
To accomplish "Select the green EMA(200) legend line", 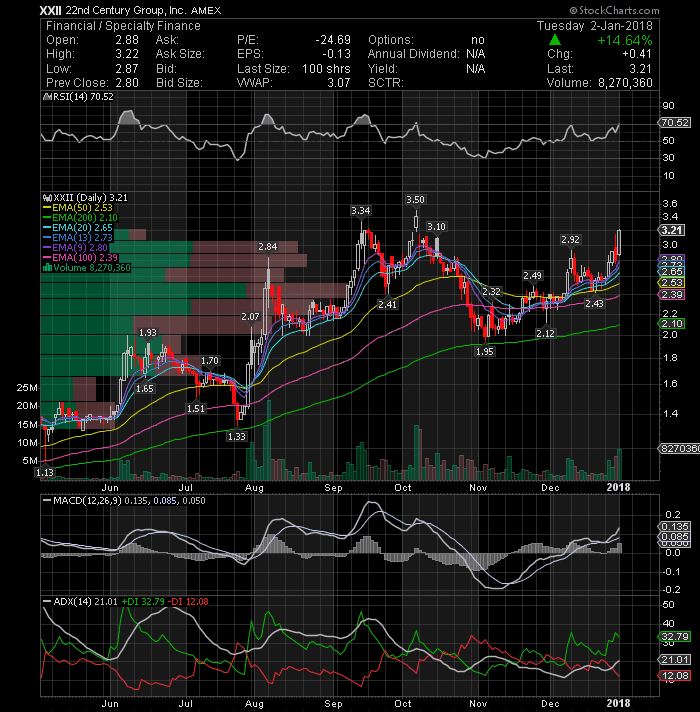I will (x=47, y=218).
